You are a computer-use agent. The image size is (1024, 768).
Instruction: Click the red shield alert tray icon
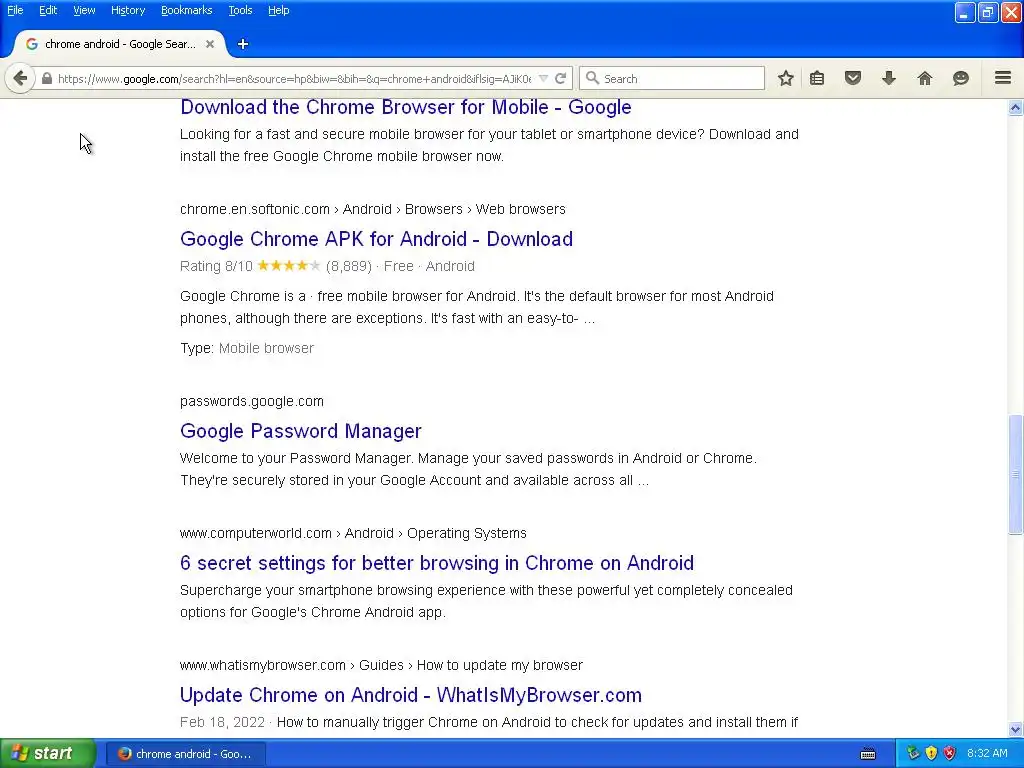(950, 754)
